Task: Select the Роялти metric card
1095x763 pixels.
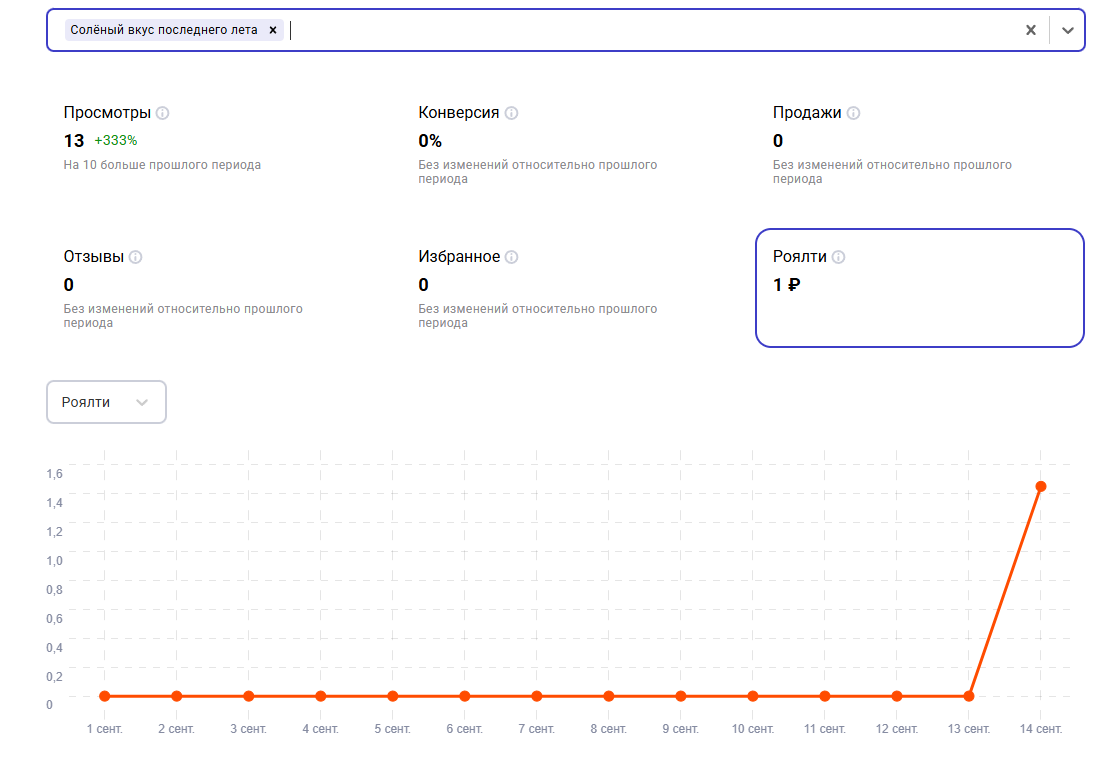Action: tap(920, 288)
